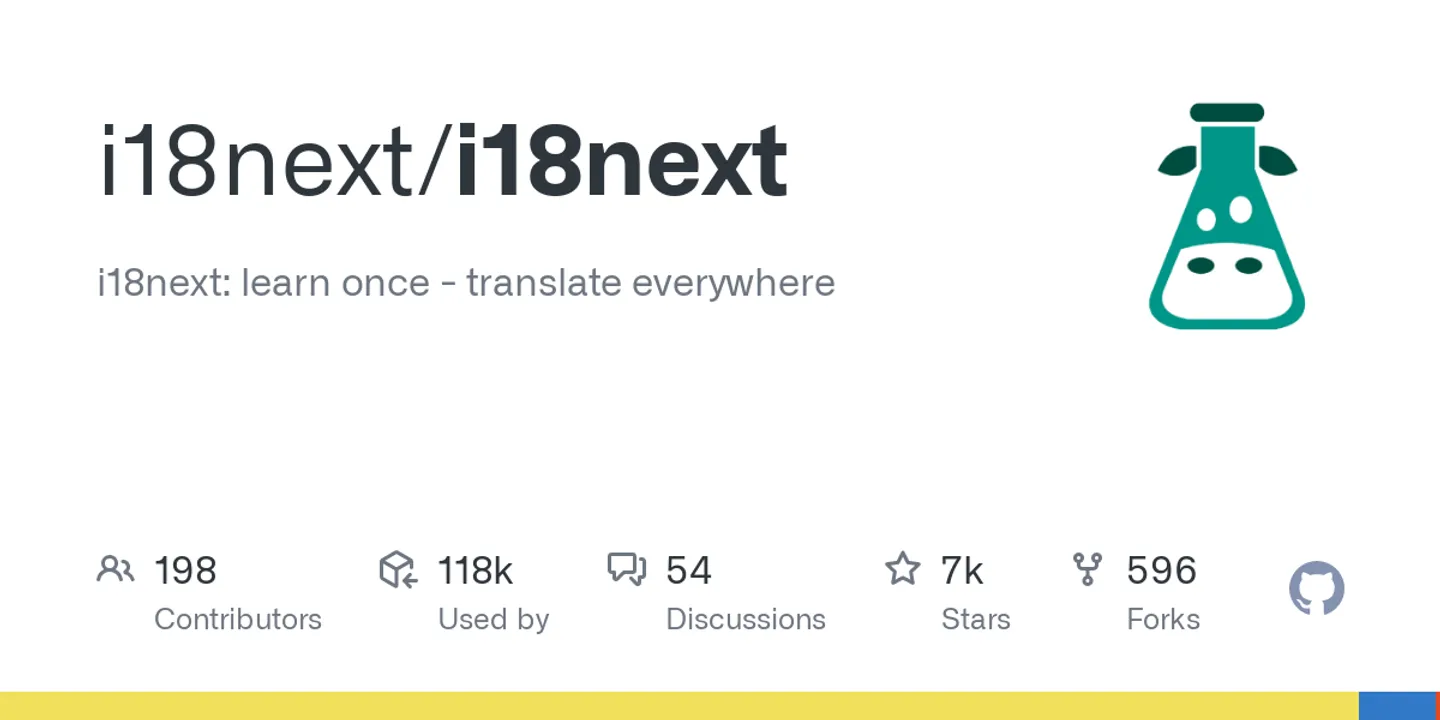Click the GitHub Octocat logo
This screenshot has width=1440, height=720.
click(1316, 588)
